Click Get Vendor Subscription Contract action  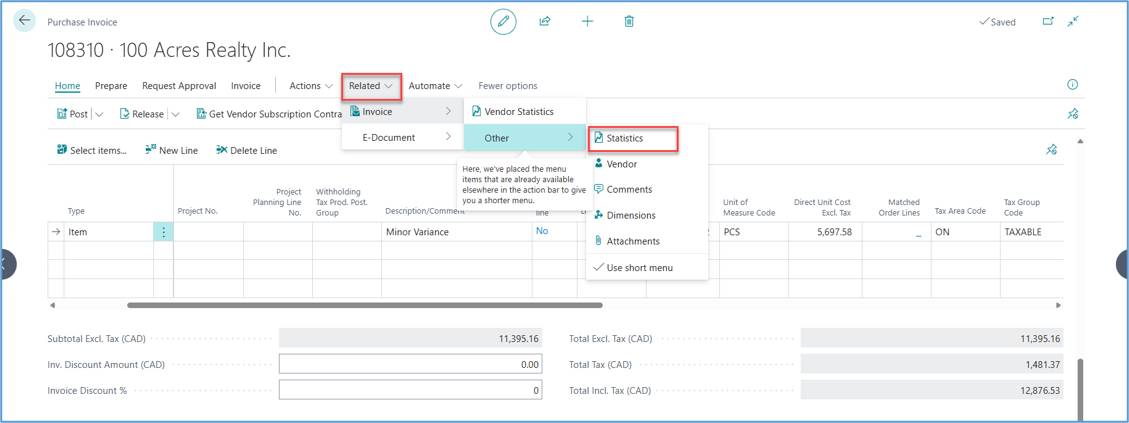tap(268, 114)
